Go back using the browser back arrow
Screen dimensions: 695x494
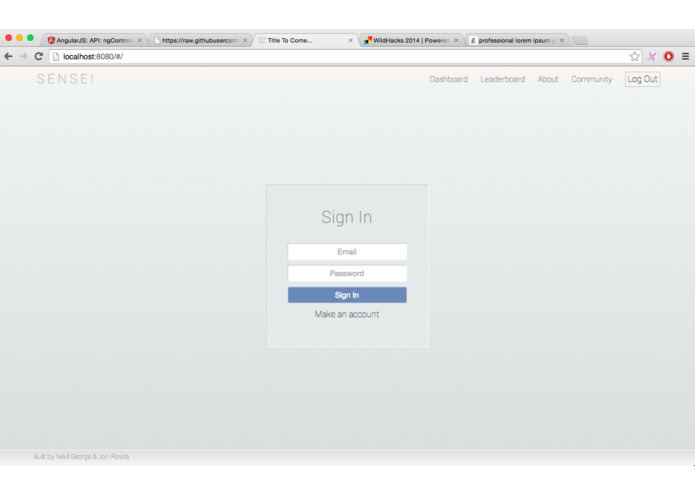tap(8, 56)
